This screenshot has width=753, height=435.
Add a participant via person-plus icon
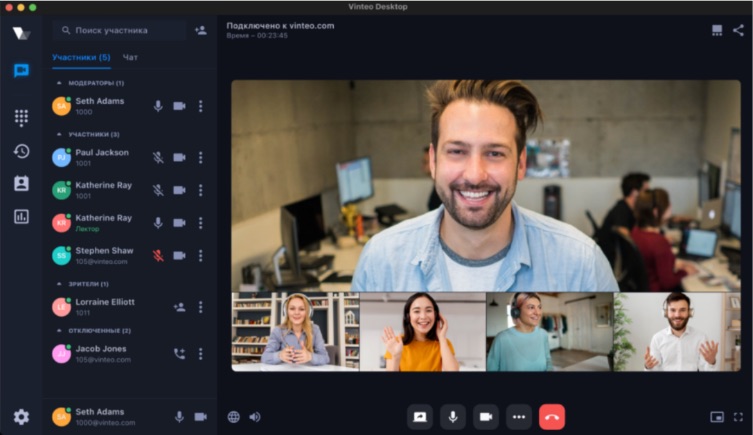[201, 30]
